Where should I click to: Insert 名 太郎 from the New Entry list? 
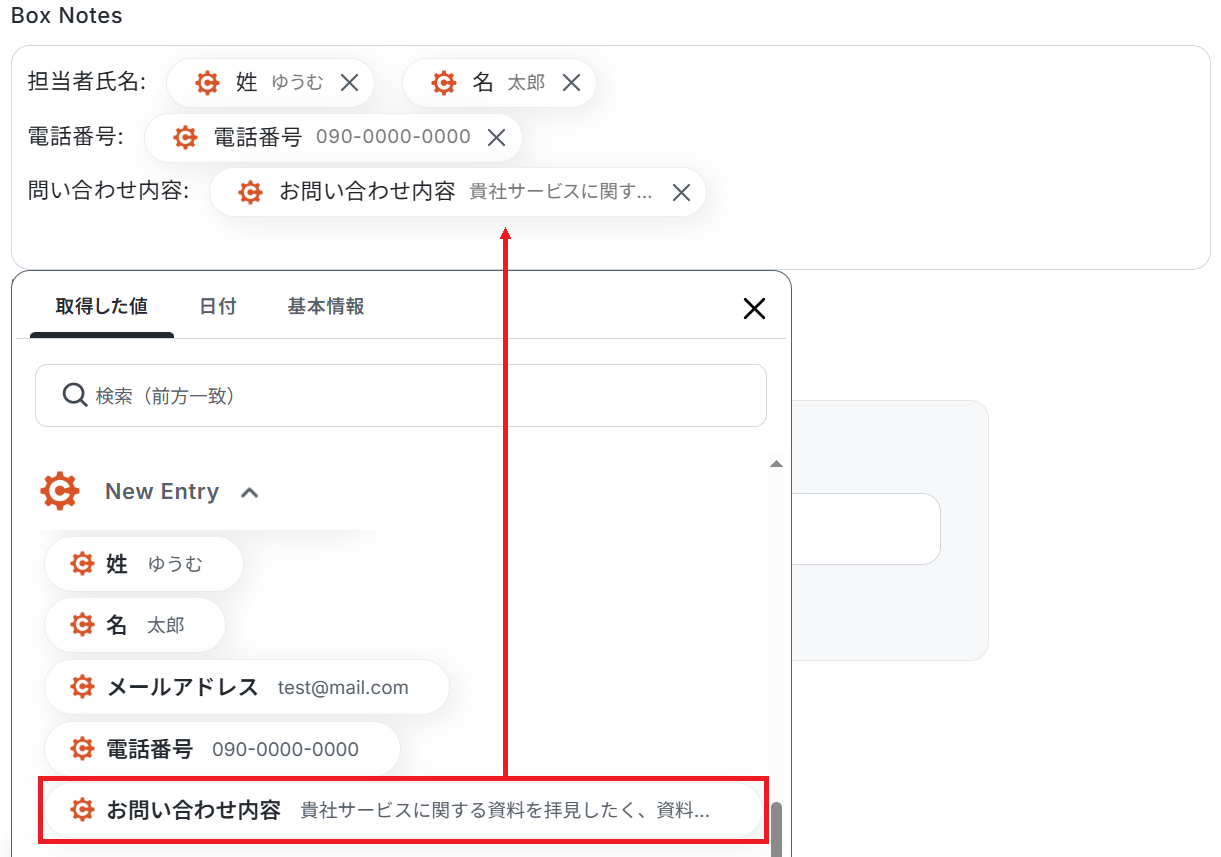(x=135, y=625)
